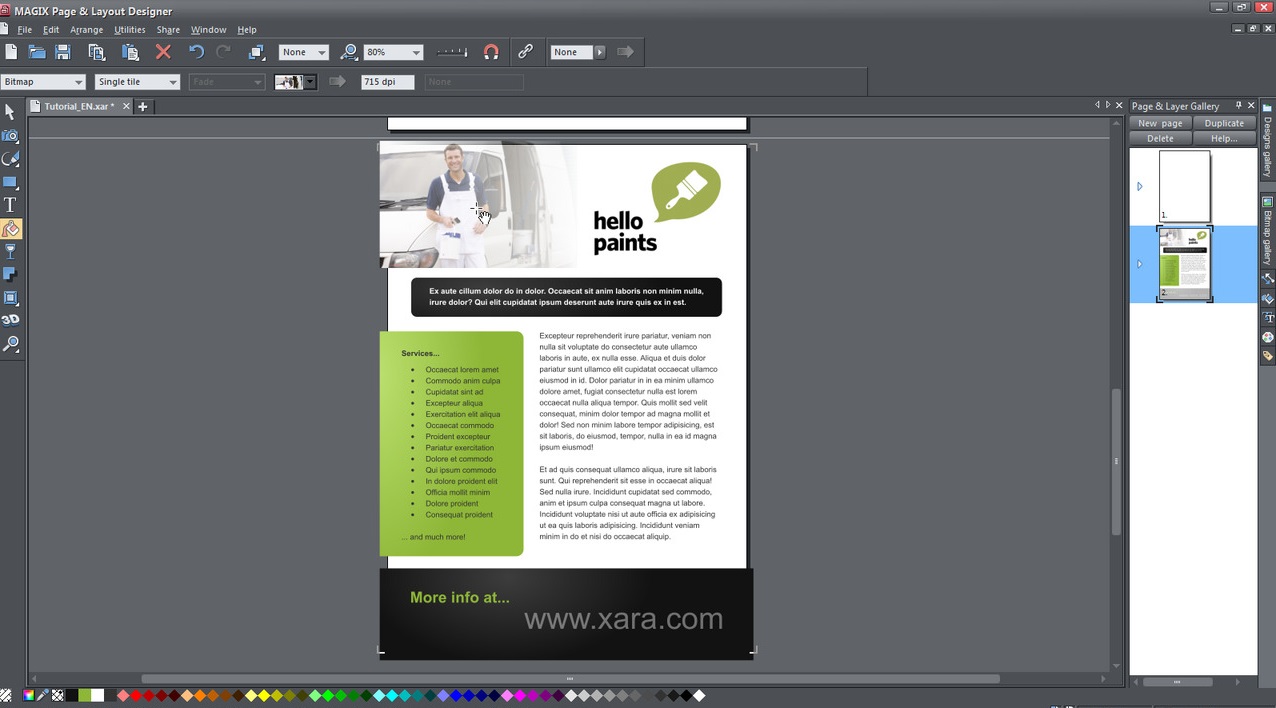Open the File menu
The height and width of the screenshot is (708, 1276).
click(24, 30)
